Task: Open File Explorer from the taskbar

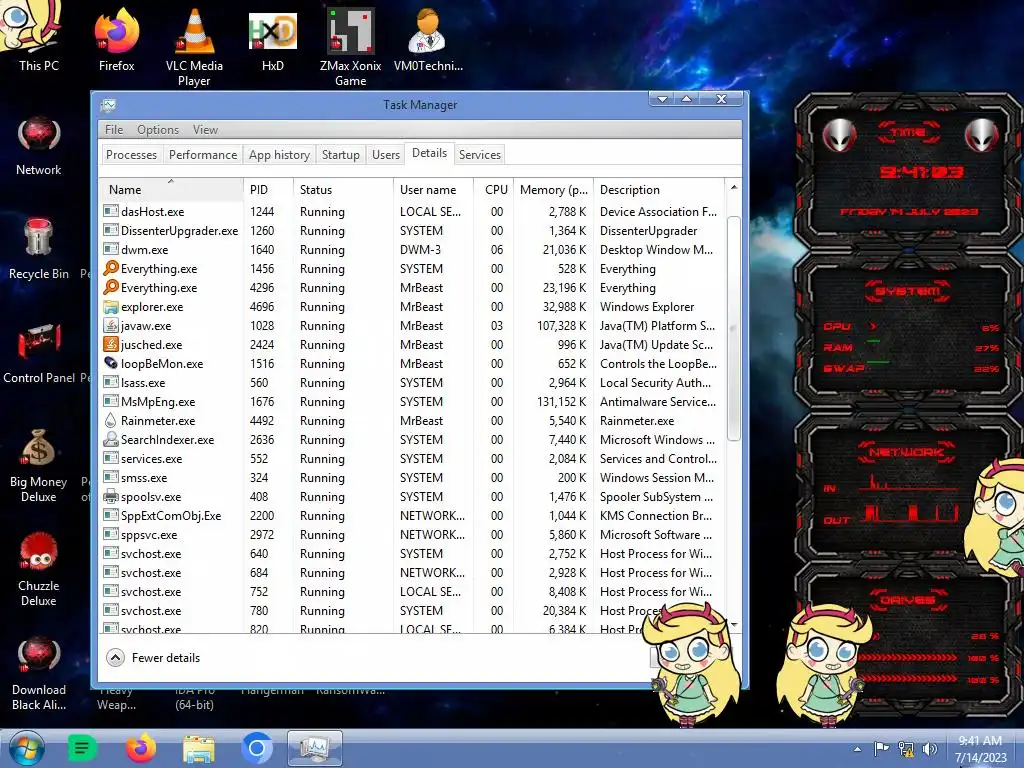Action: tap(199, 749)
